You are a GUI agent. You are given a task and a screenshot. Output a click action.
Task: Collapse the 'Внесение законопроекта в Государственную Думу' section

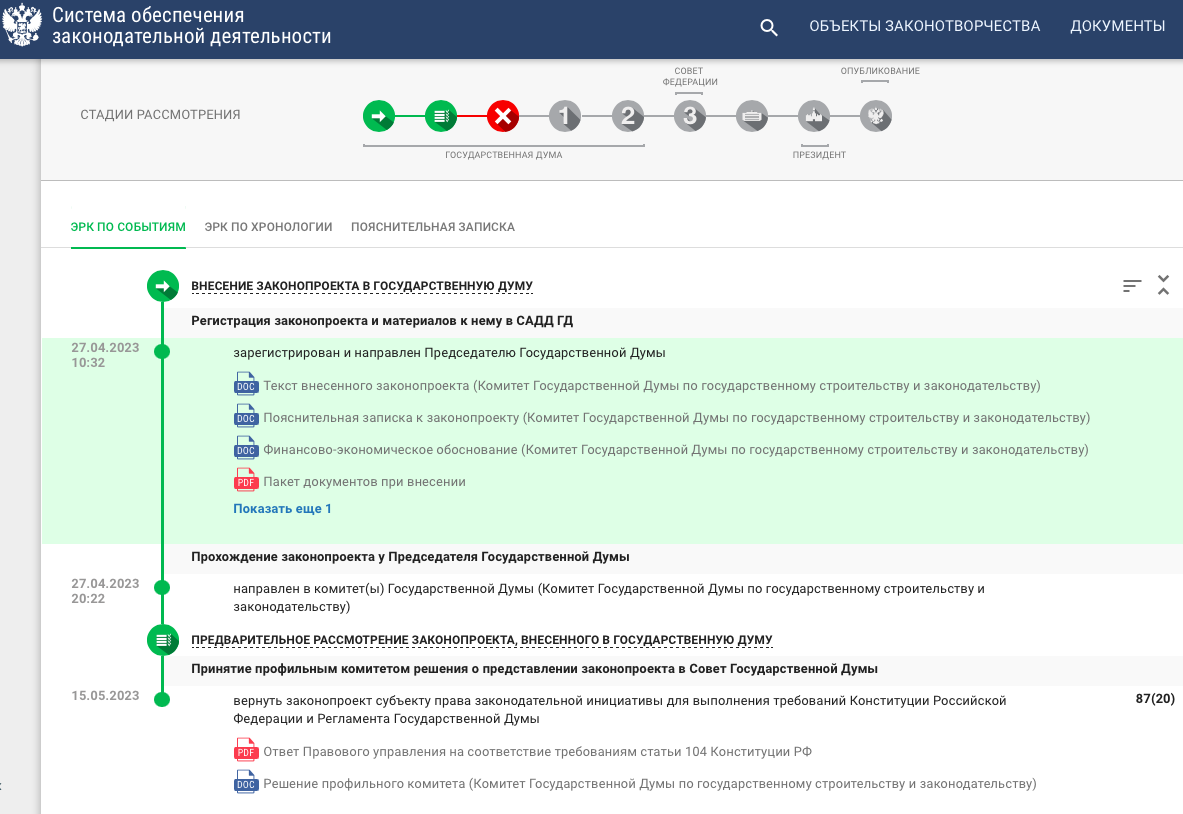(362, 287)
